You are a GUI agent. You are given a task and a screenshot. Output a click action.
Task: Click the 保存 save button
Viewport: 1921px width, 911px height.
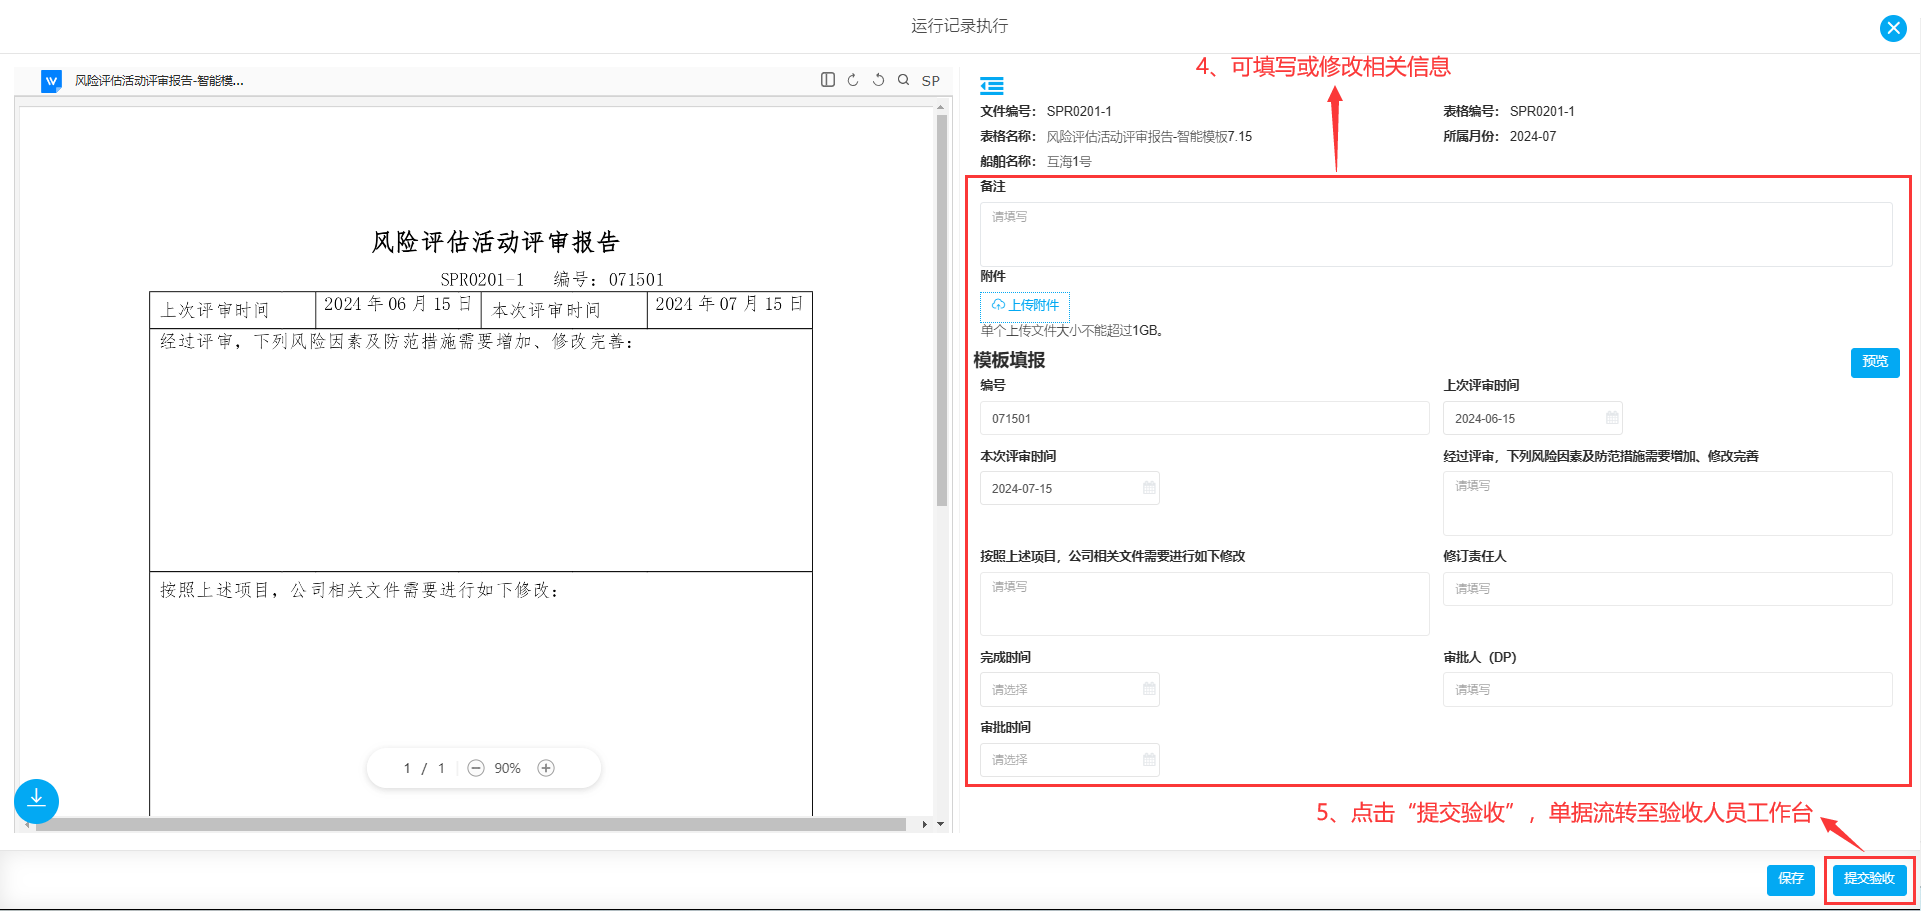(1790, 879)
